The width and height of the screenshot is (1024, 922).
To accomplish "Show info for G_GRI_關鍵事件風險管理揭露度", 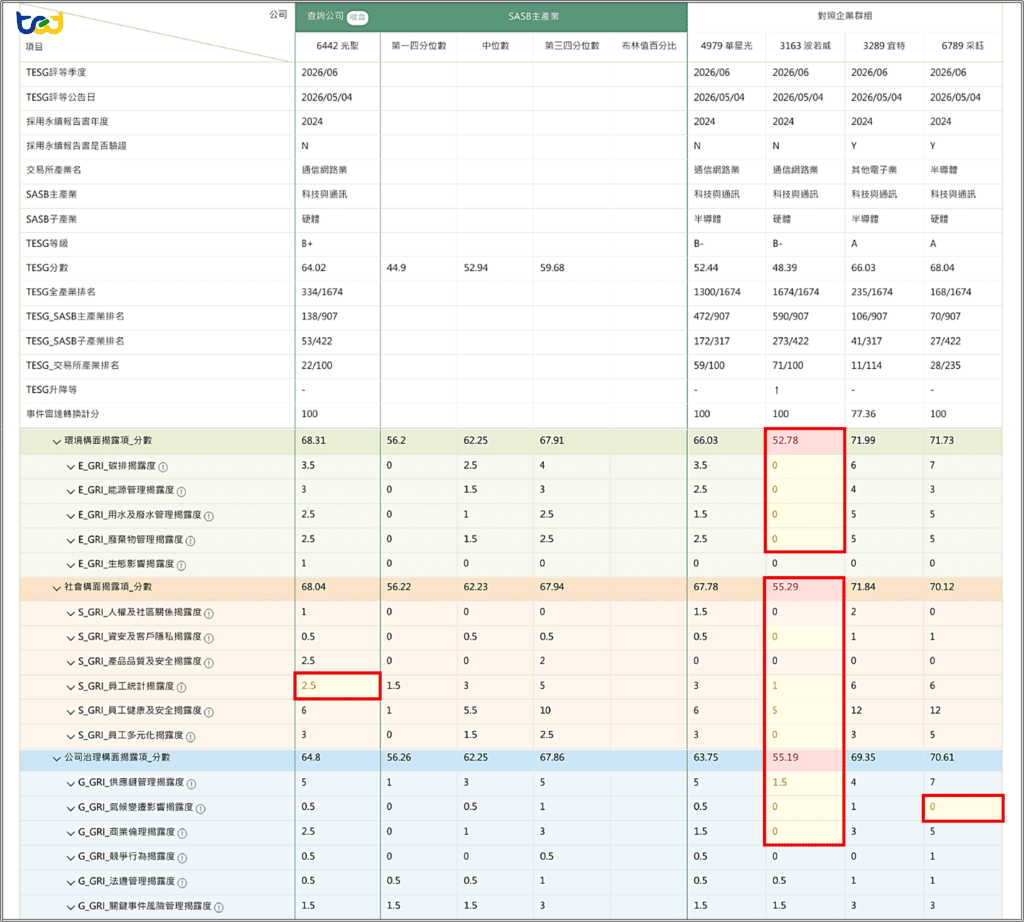I will tap(219, 907).
